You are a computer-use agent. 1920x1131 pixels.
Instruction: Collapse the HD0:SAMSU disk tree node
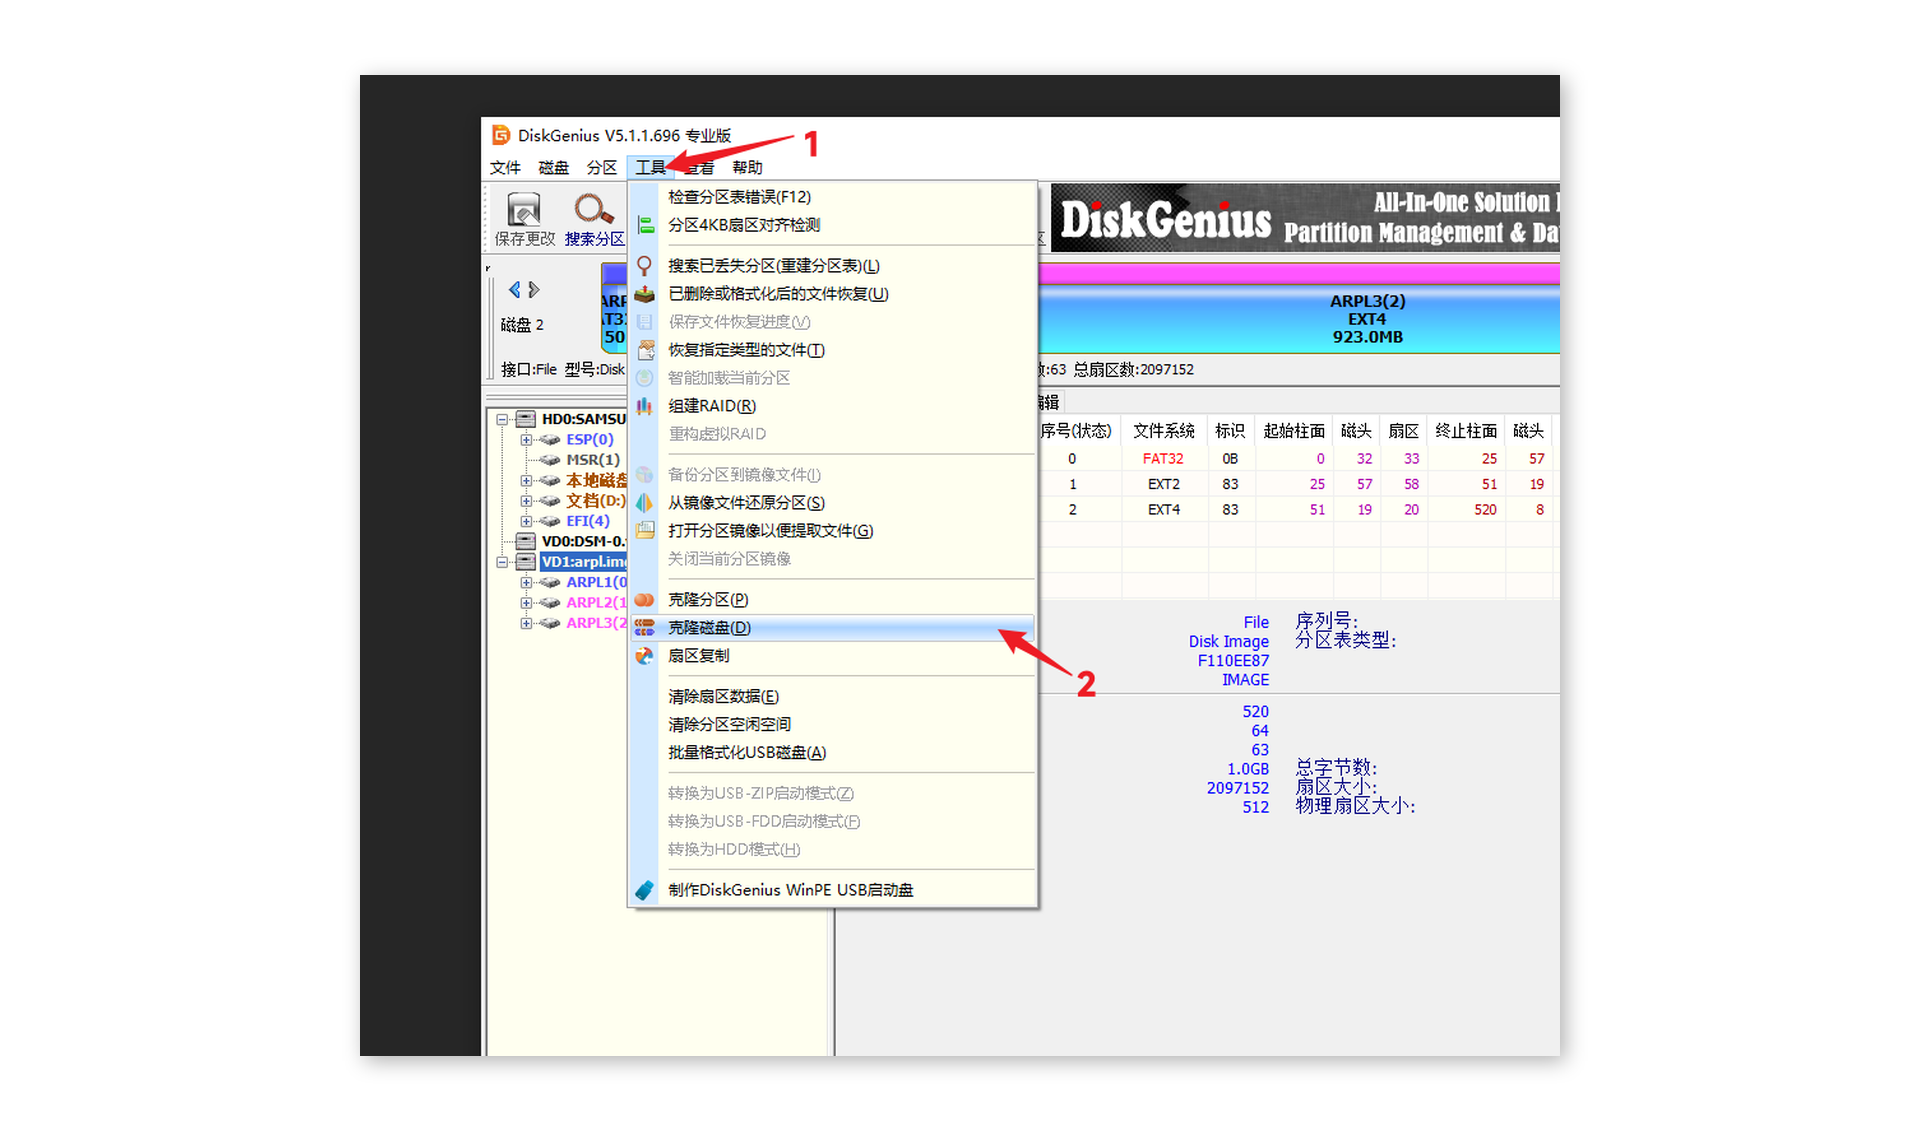click(503, 420)
